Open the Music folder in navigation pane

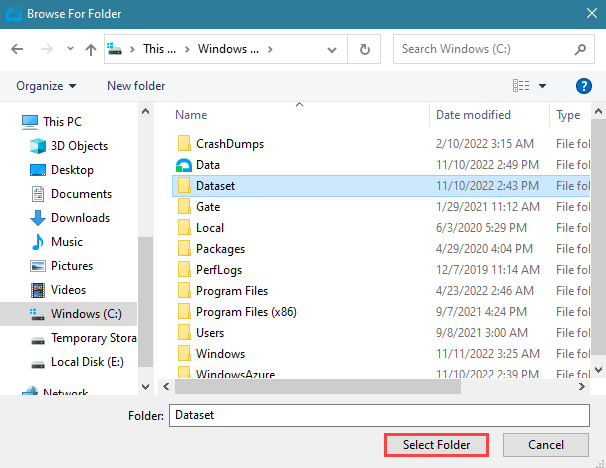point(66,242)
